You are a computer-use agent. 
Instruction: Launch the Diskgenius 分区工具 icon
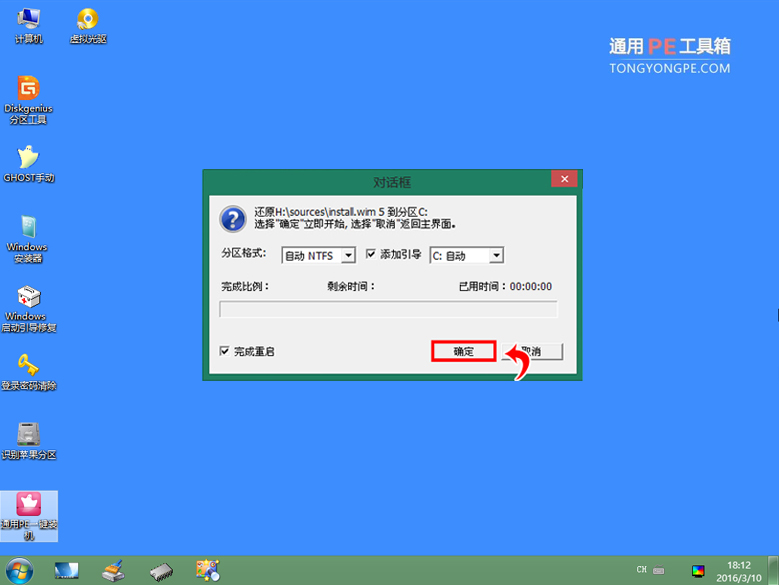point(28,100)
